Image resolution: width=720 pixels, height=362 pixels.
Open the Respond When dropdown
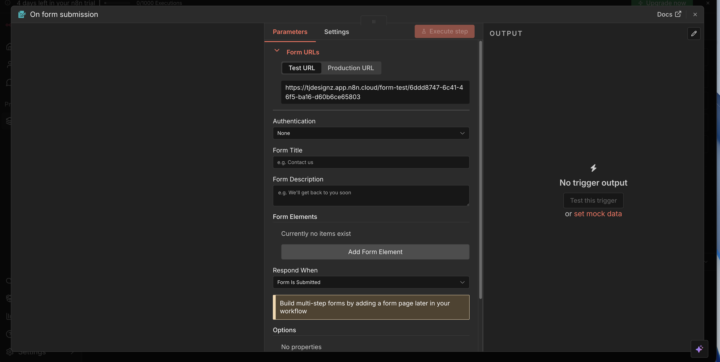371,282
